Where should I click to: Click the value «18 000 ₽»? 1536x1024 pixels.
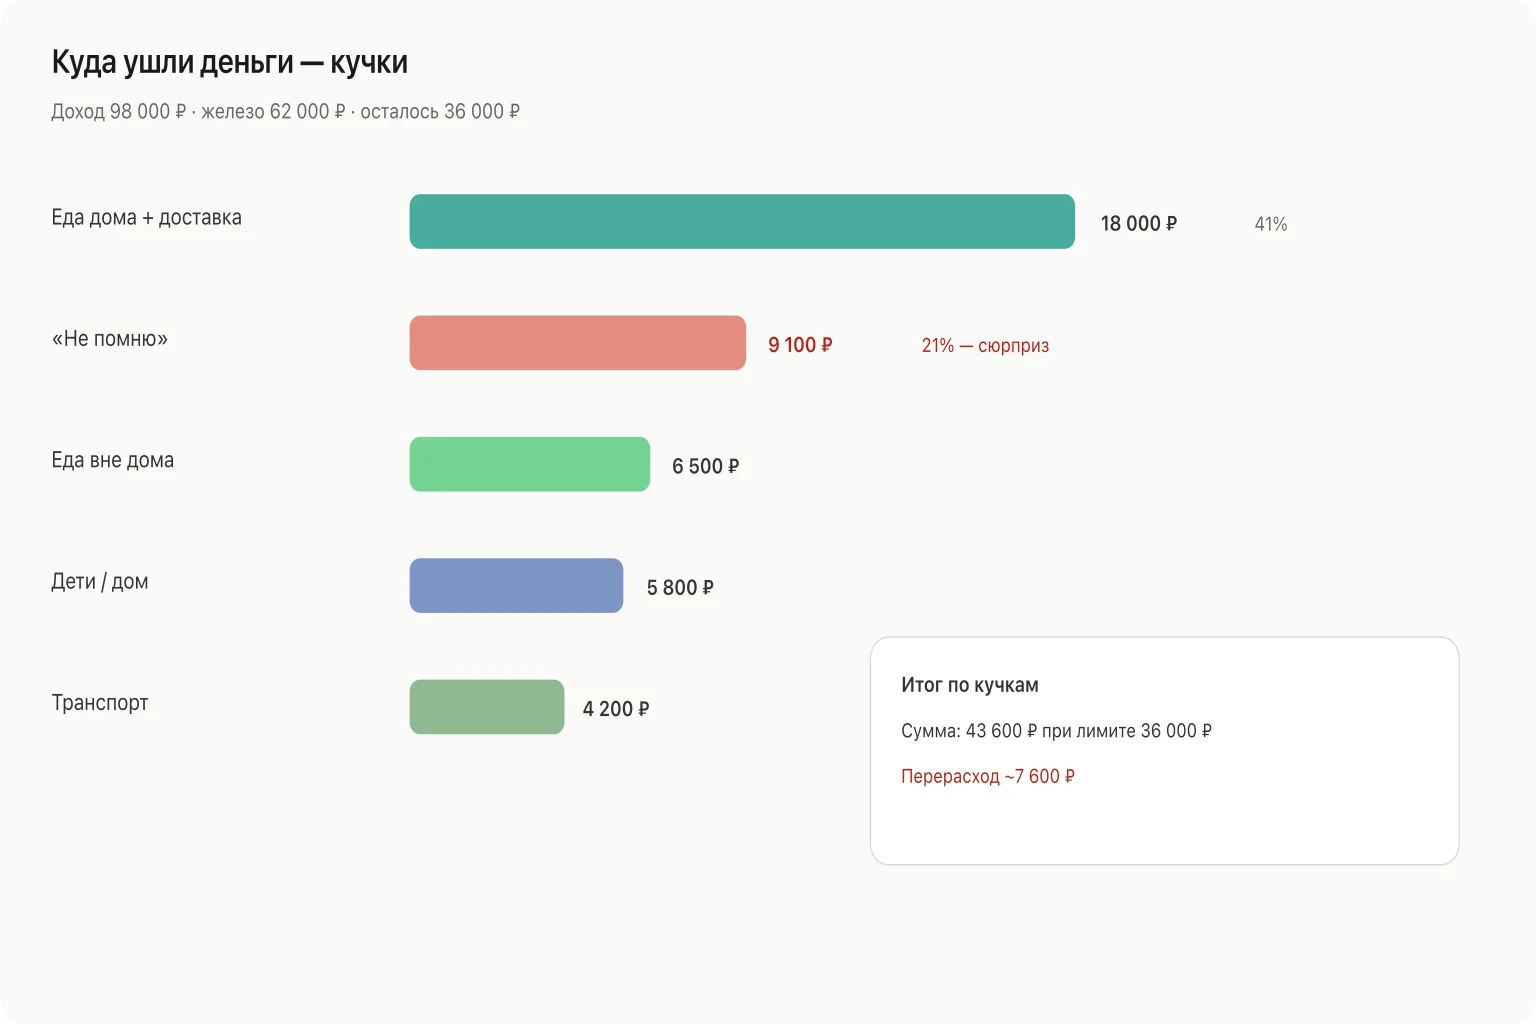[1139, 223]
